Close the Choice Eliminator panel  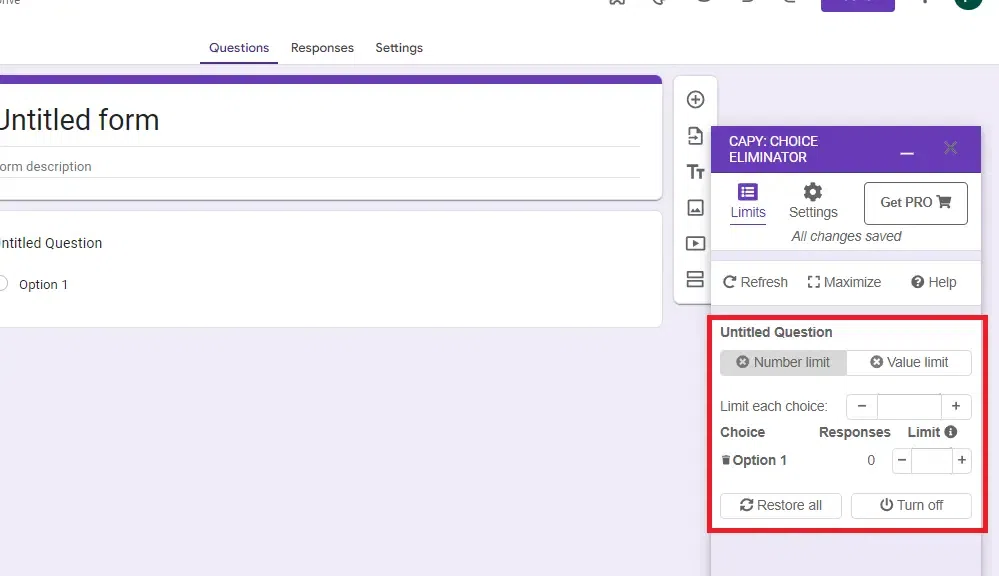(x=951, y=148)
